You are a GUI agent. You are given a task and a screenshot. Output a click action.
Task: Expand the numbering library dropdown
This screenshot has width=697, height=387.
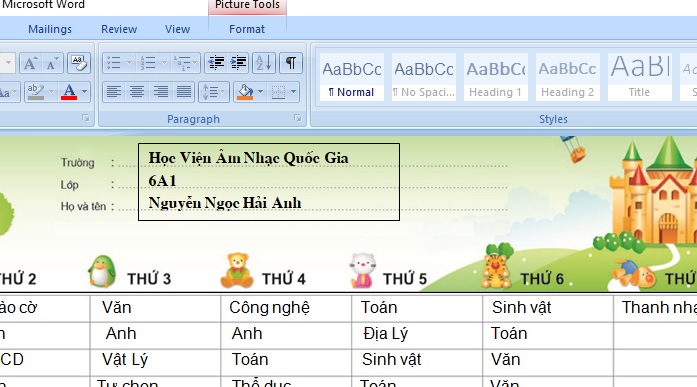tap(164, 63)
